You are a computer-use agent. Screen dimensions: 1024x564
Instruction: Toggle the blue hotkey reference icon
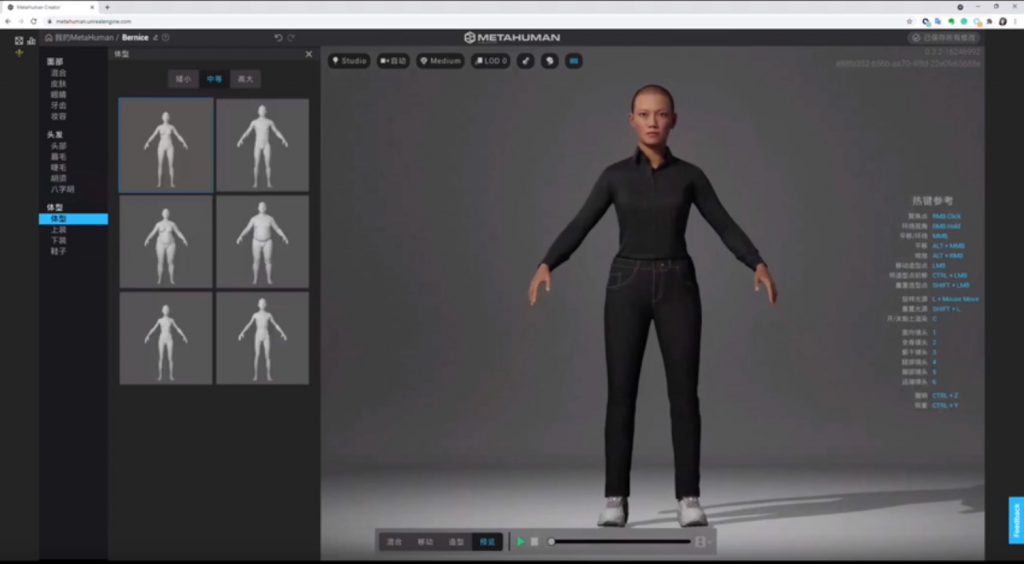coord(573,61)
